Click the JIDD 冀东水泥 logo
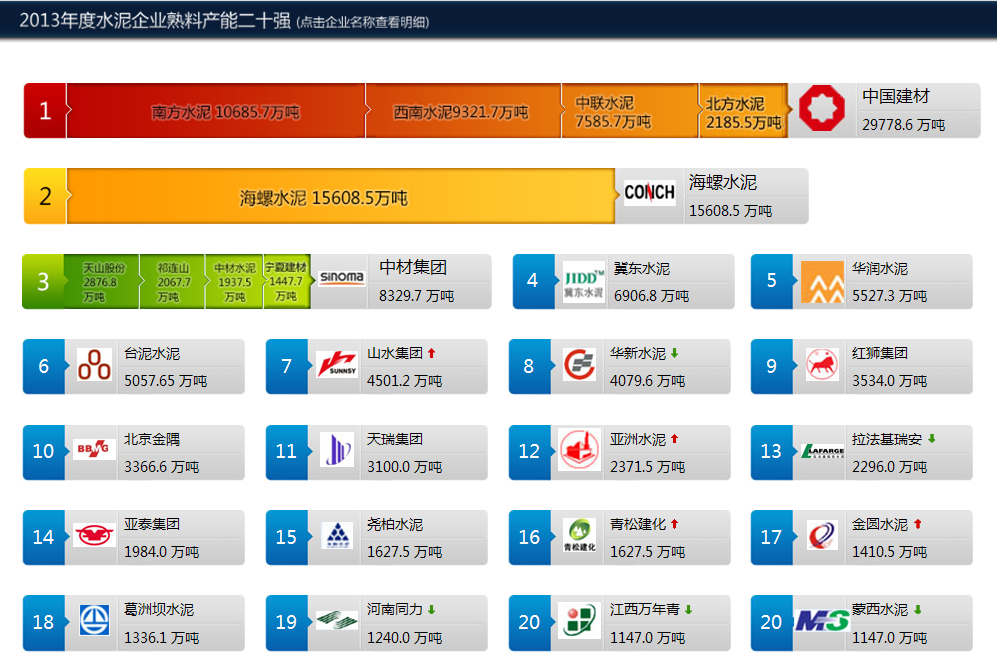Screen dimensions: 997x667 (x=584, y=282)
